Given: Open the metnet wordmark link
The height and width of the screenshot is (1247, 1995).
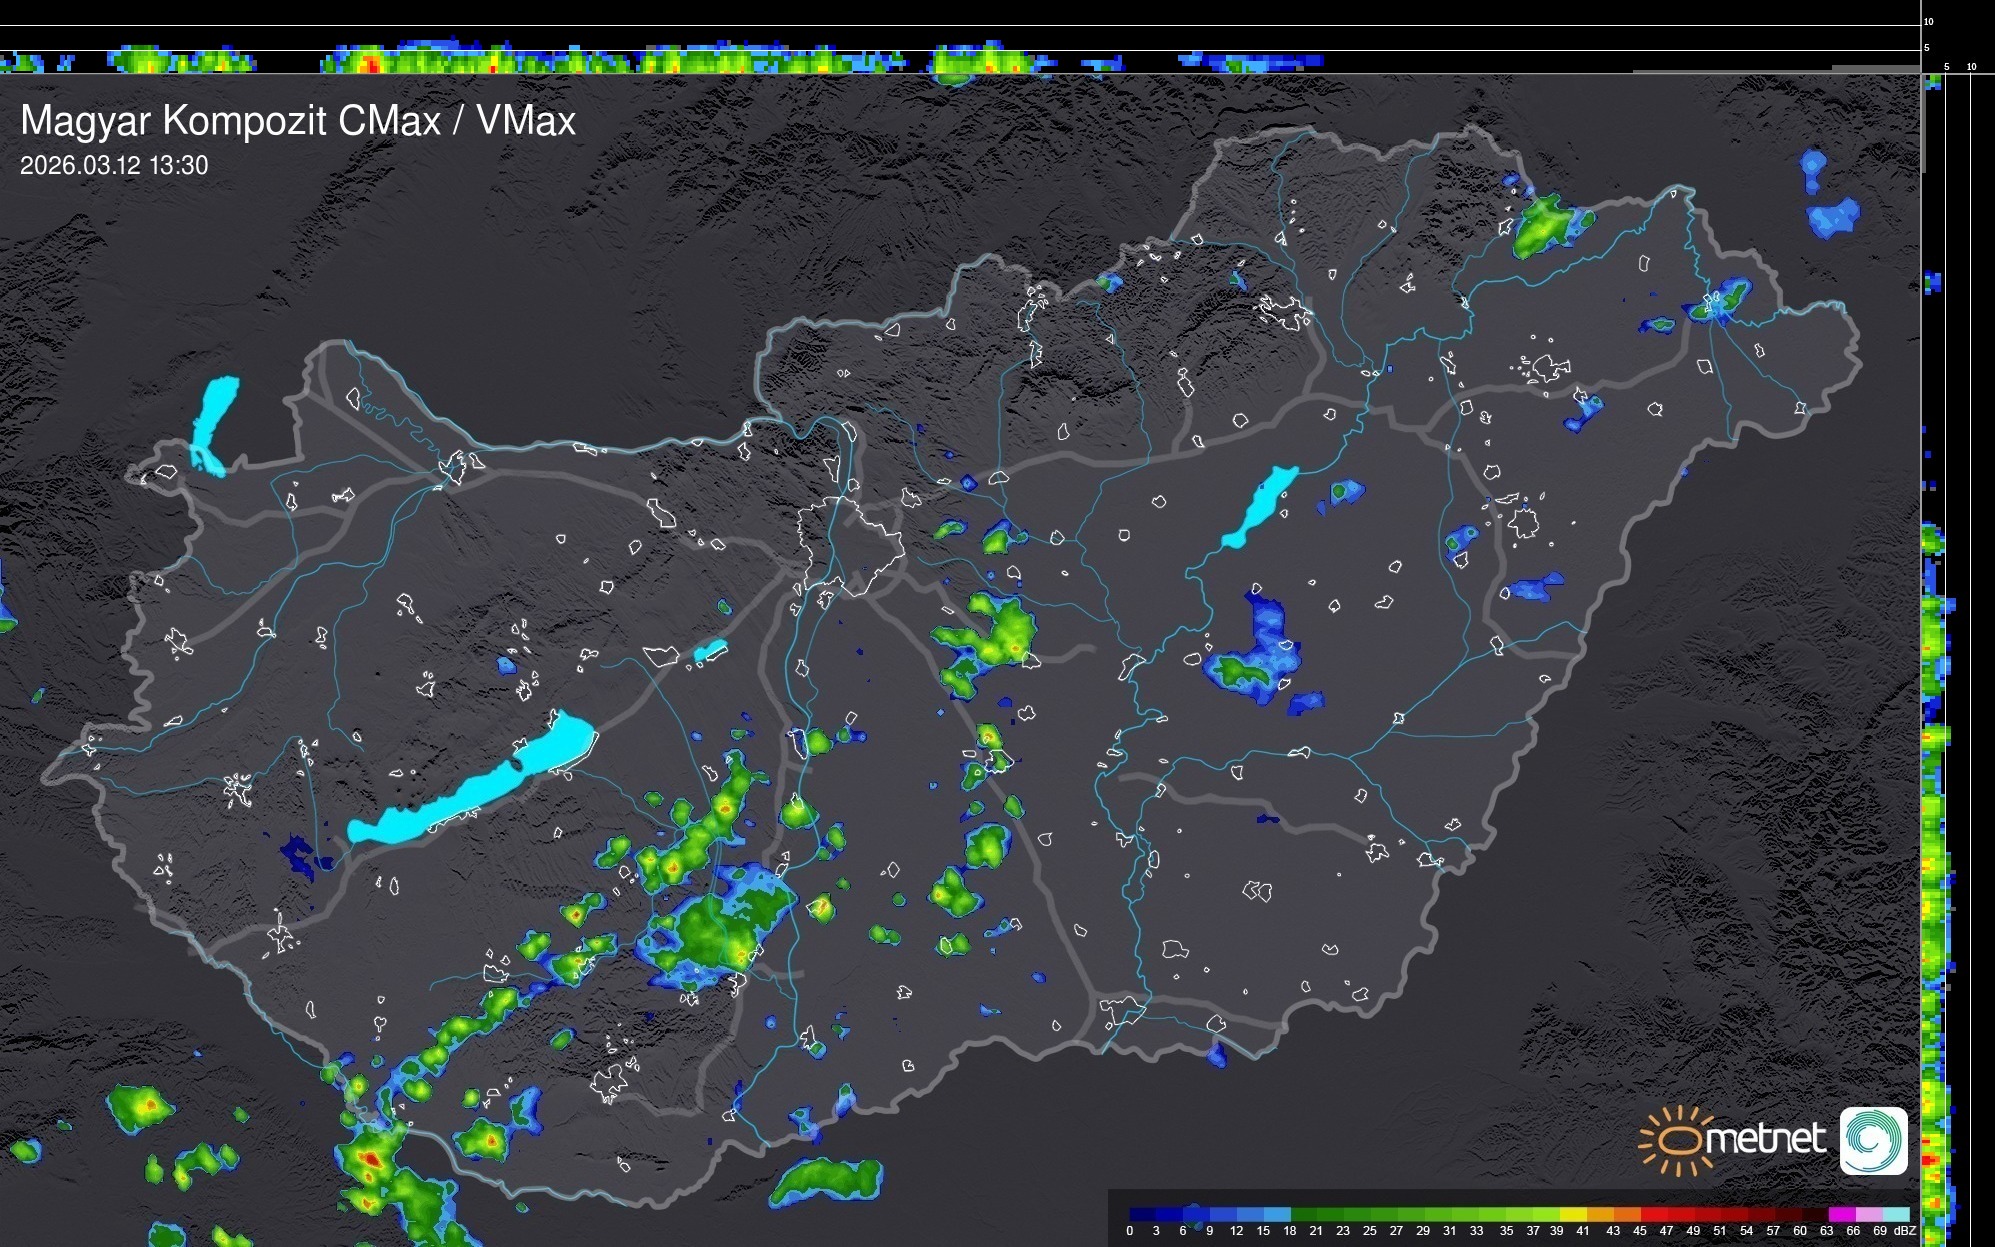Looking at the screenshot, I should [x=1765, y=1139].
